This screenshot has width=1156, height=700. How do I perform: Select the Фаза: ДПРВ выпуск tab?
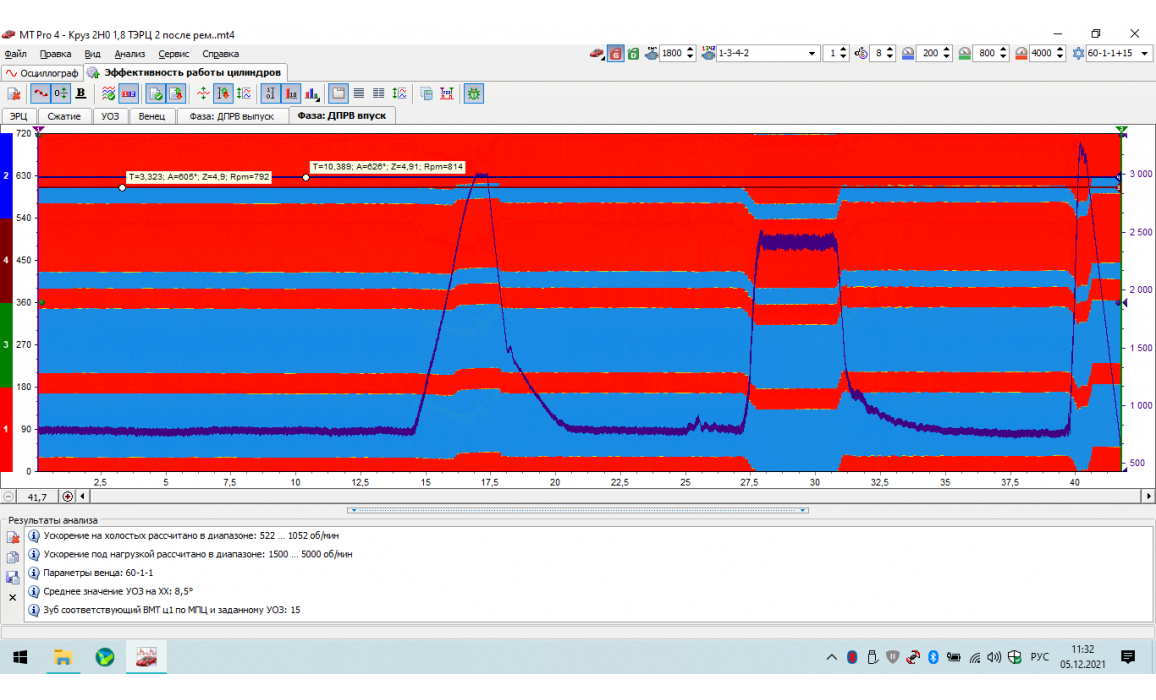point(231,116)
